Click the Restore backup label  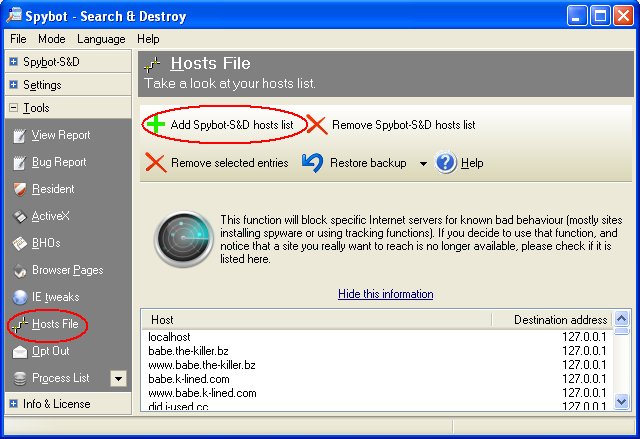(x=368, y=163)
